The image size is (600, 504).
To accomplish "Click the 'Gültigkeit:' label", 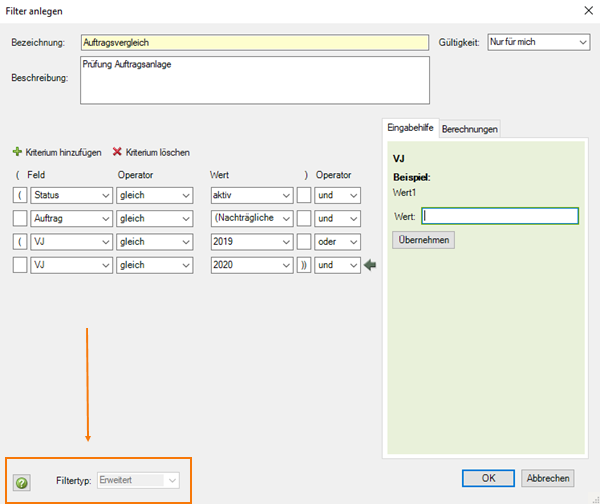I will [x=459, y=42].
